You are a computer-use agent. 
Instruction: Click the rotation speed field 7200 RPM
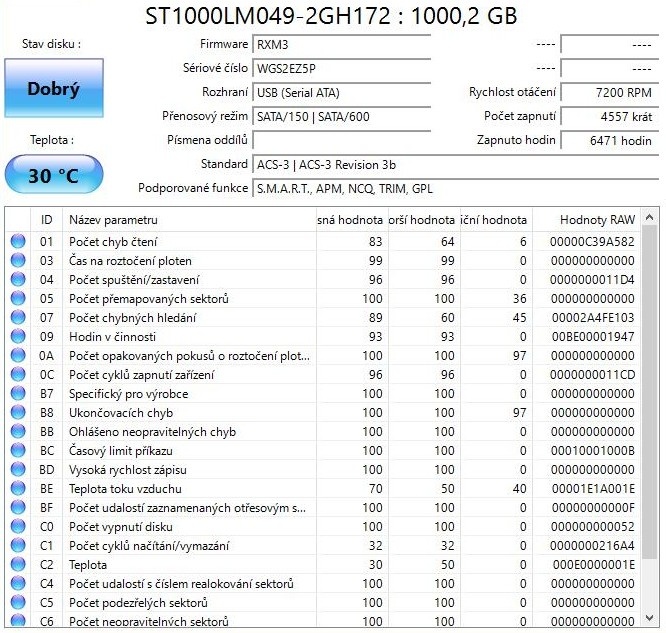[610, 93]
